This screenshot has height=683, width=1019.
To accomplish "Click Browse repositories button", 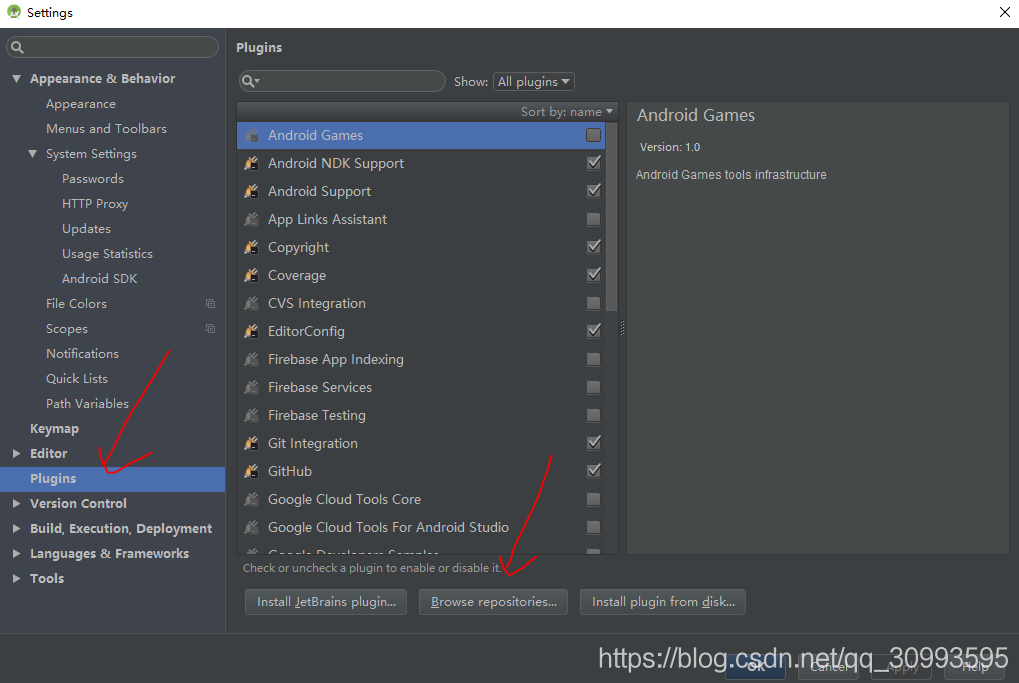I will (493, 602).
